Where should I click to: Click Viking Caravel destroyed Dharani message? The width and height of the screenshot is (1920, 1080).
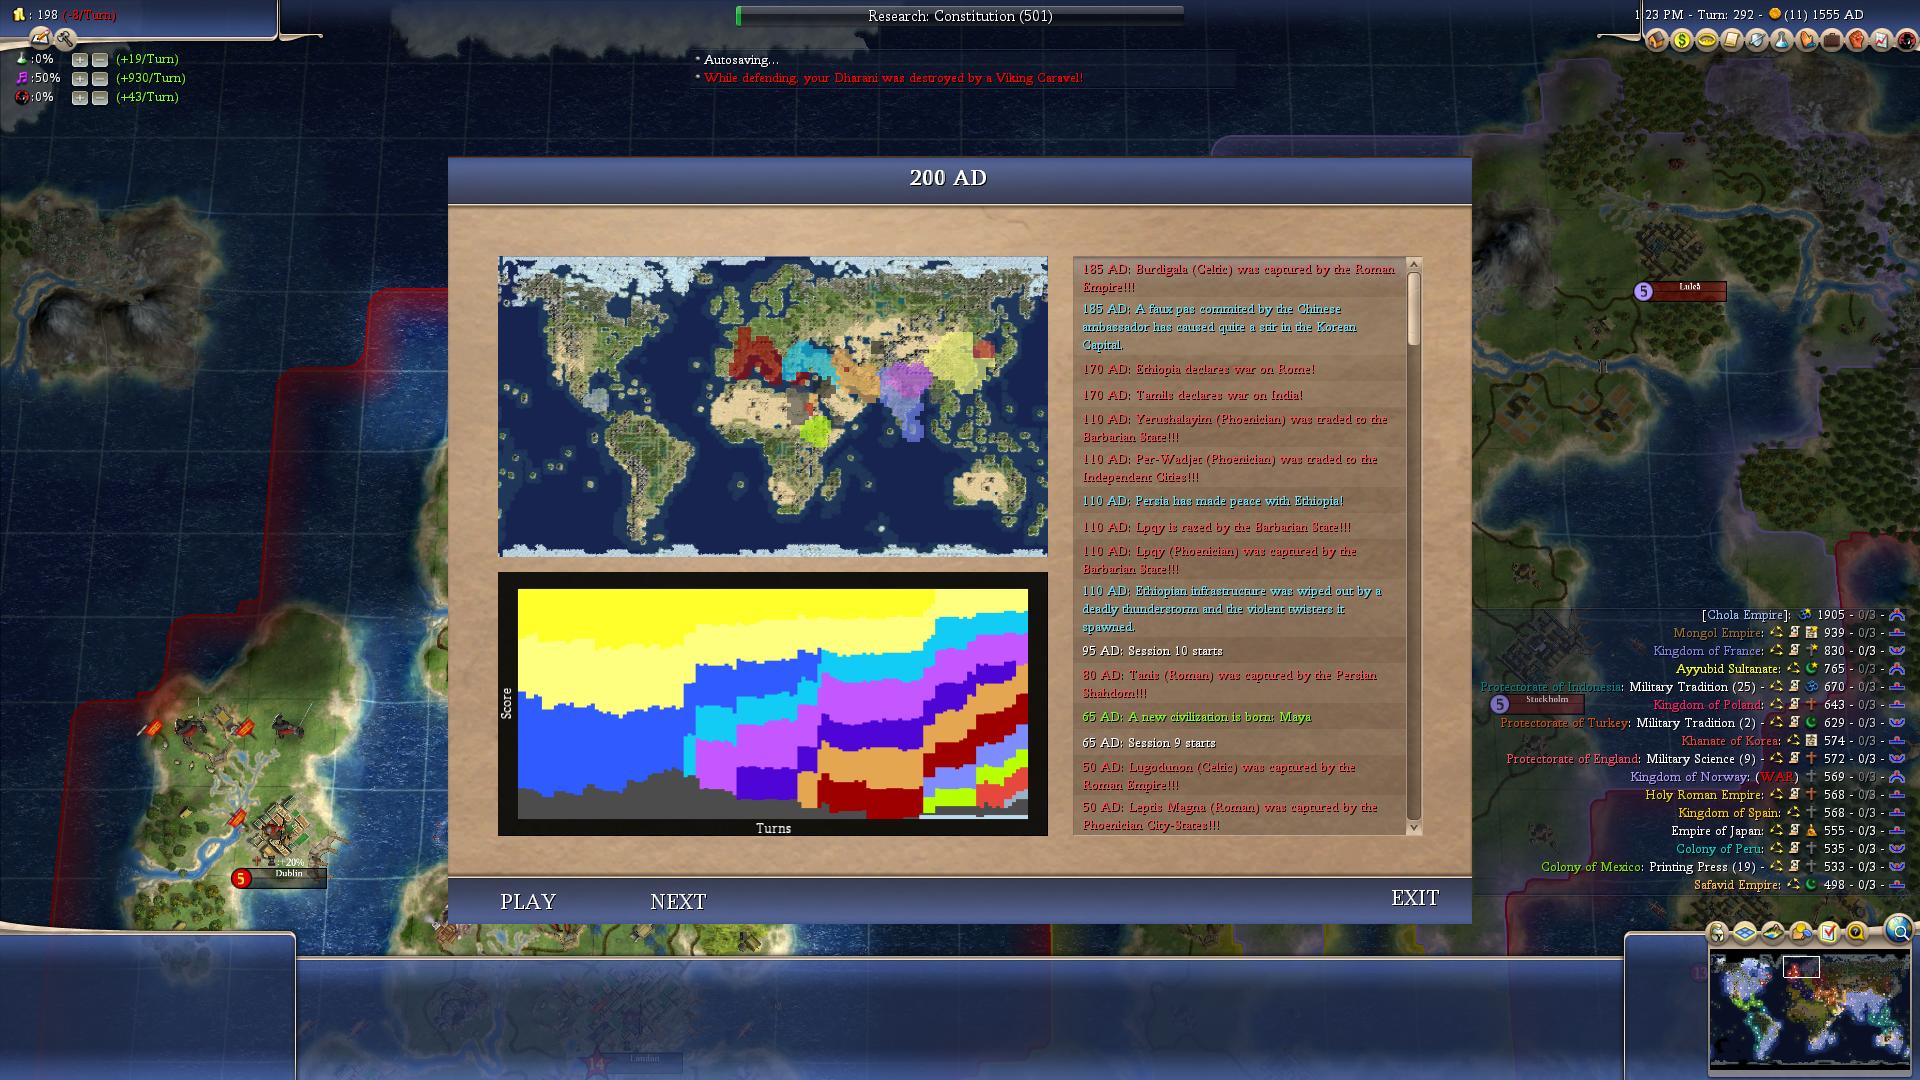[892, 78]
